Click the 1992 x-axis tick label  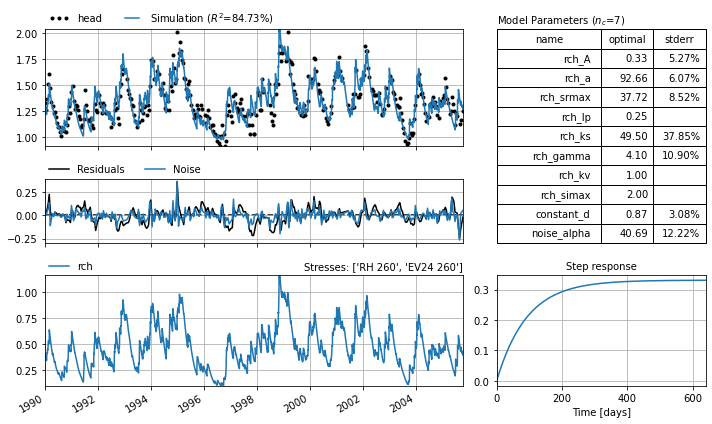coord(83,403)
